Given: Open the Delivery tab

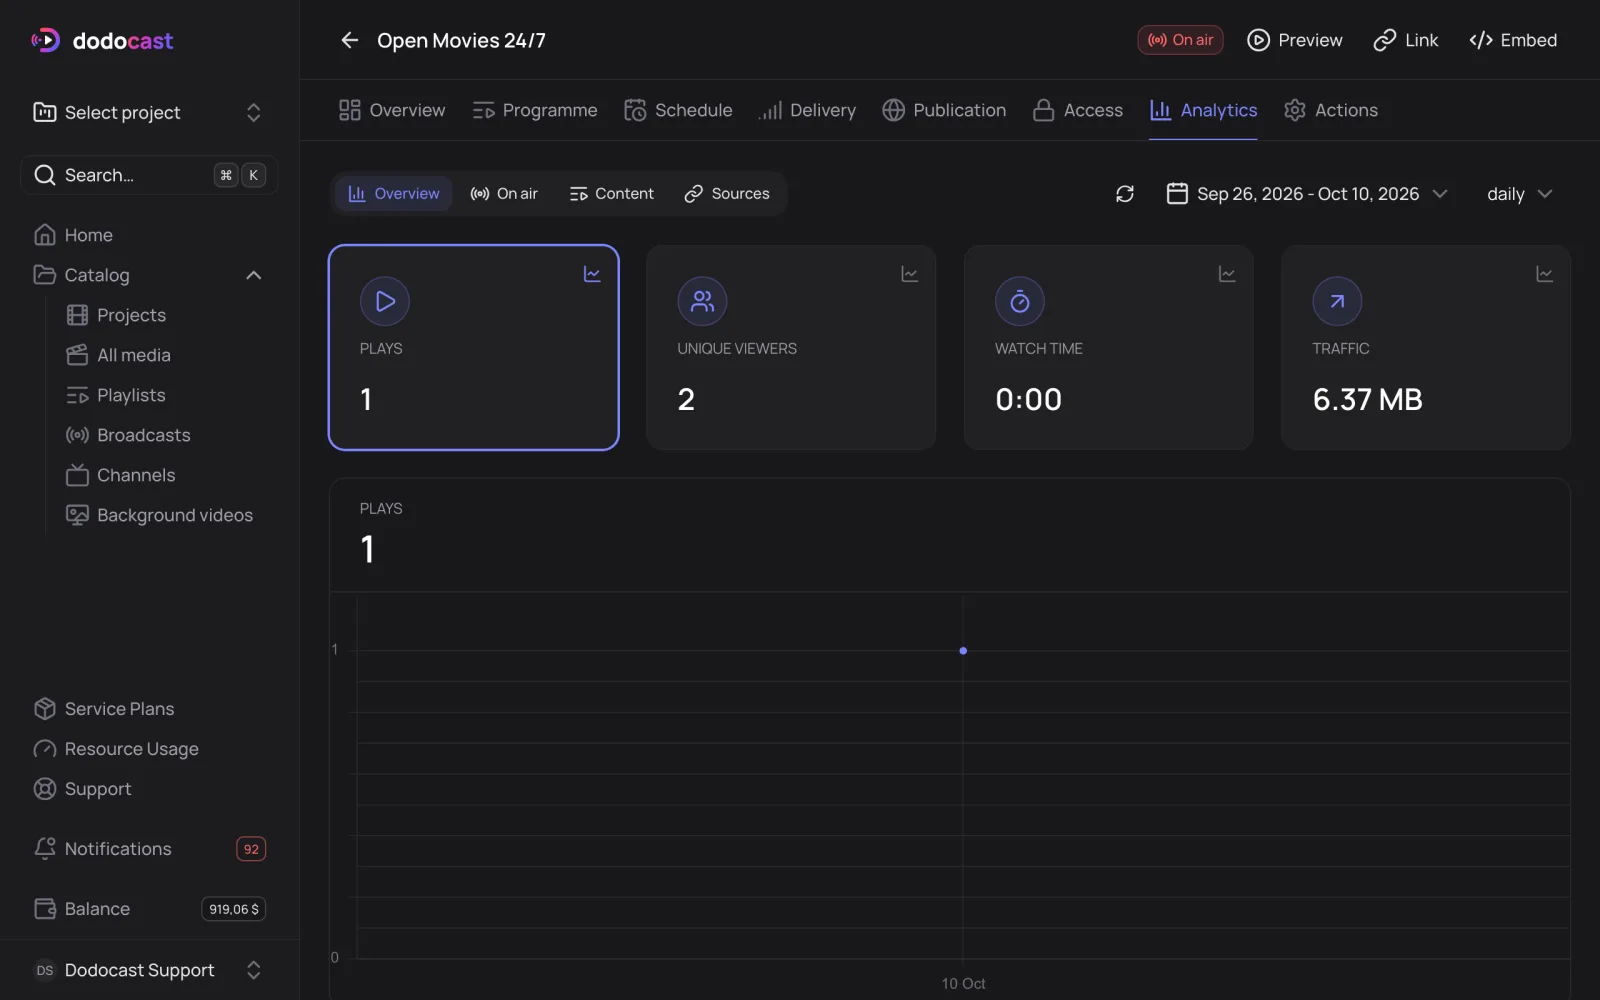Looking at the screenshot, I should tap(807, 110).
